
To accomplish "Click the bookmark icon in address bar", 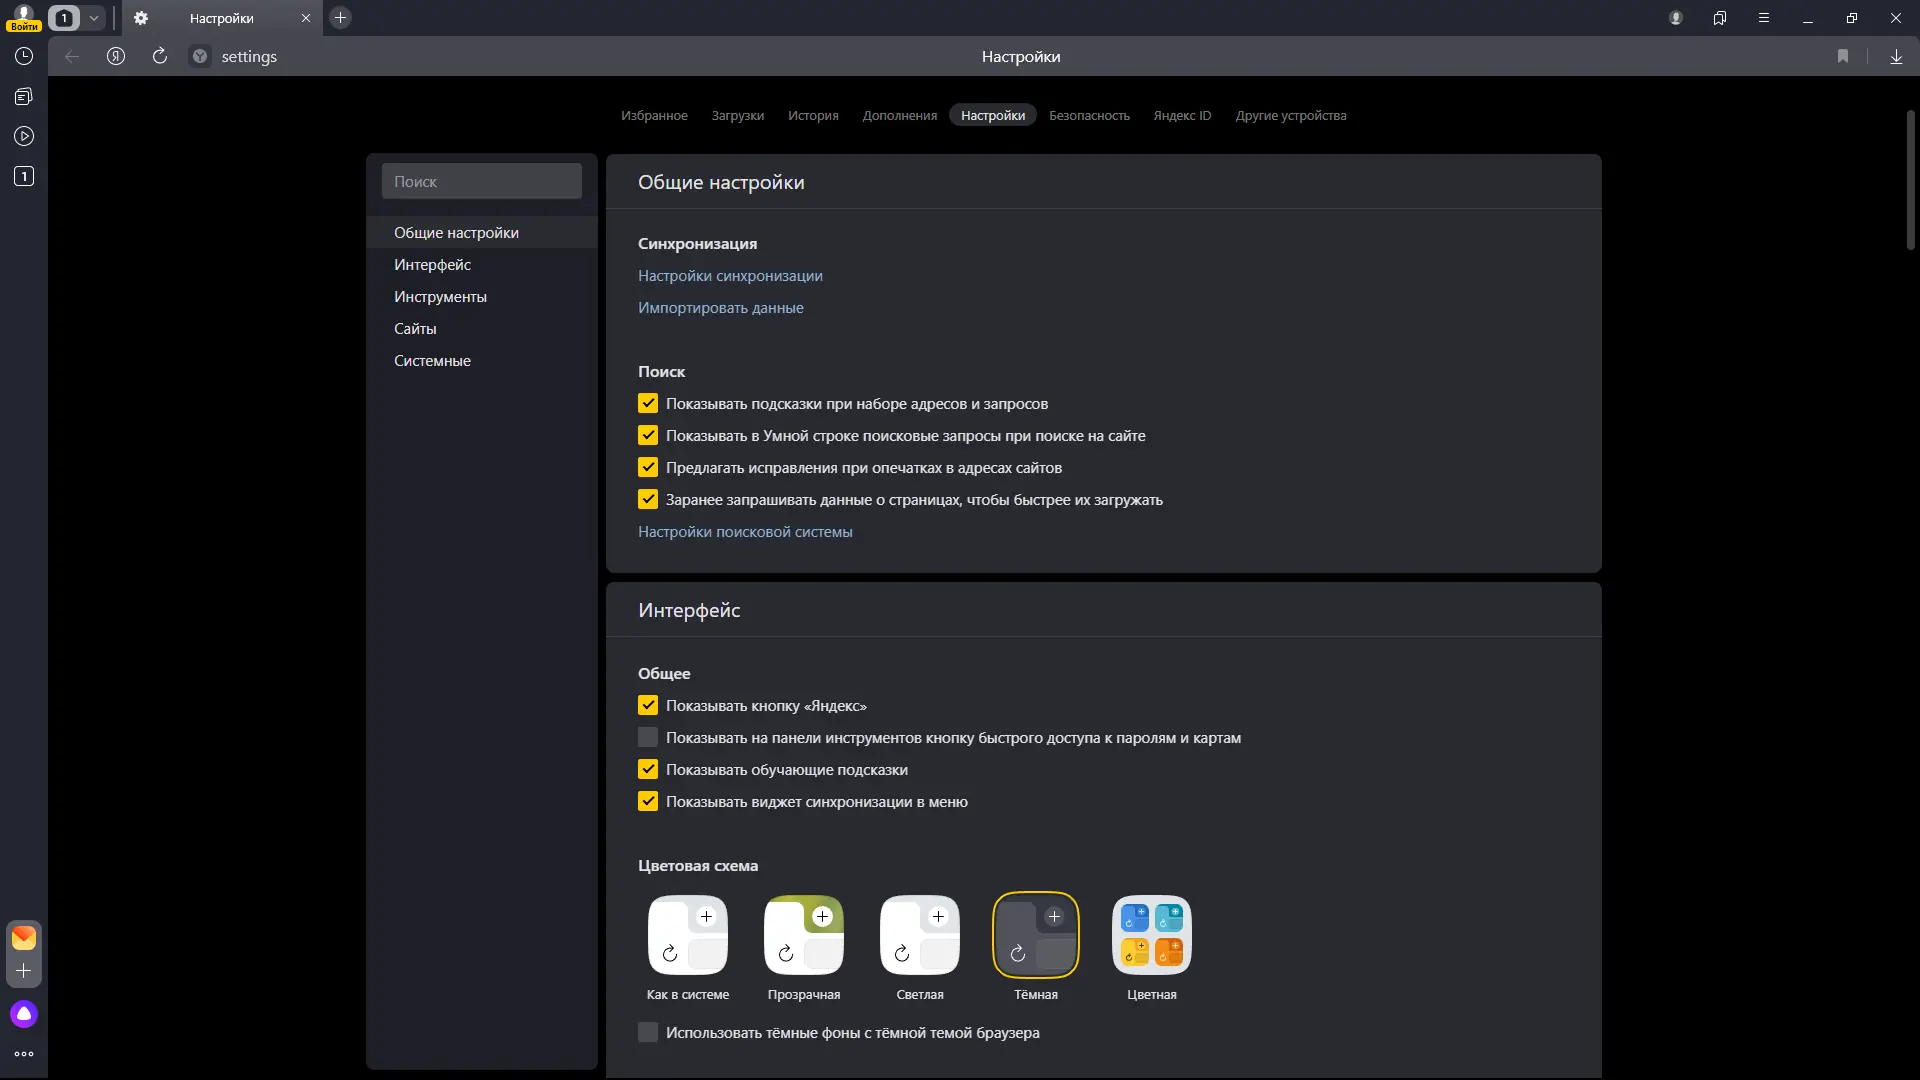I will tap(1843, 57).
